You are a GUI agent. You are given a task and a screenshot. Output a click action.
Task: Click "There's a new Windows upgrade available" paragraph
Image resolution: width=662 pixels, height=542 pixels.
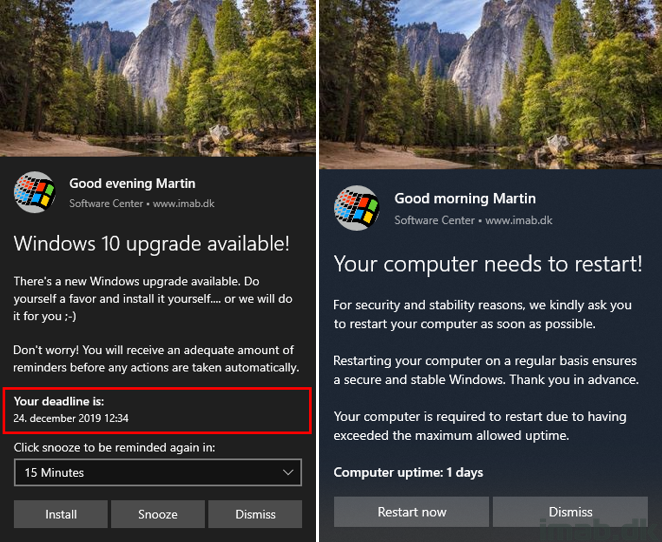(153, 299)
